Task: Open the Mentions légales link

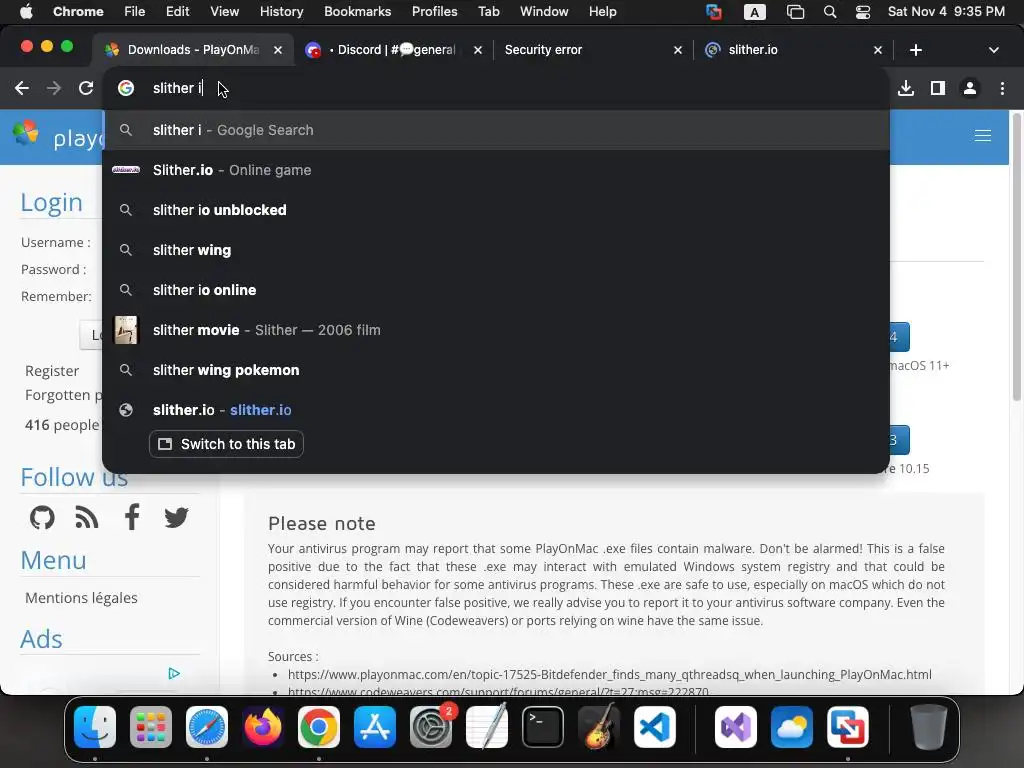Action: pos(81,598)
